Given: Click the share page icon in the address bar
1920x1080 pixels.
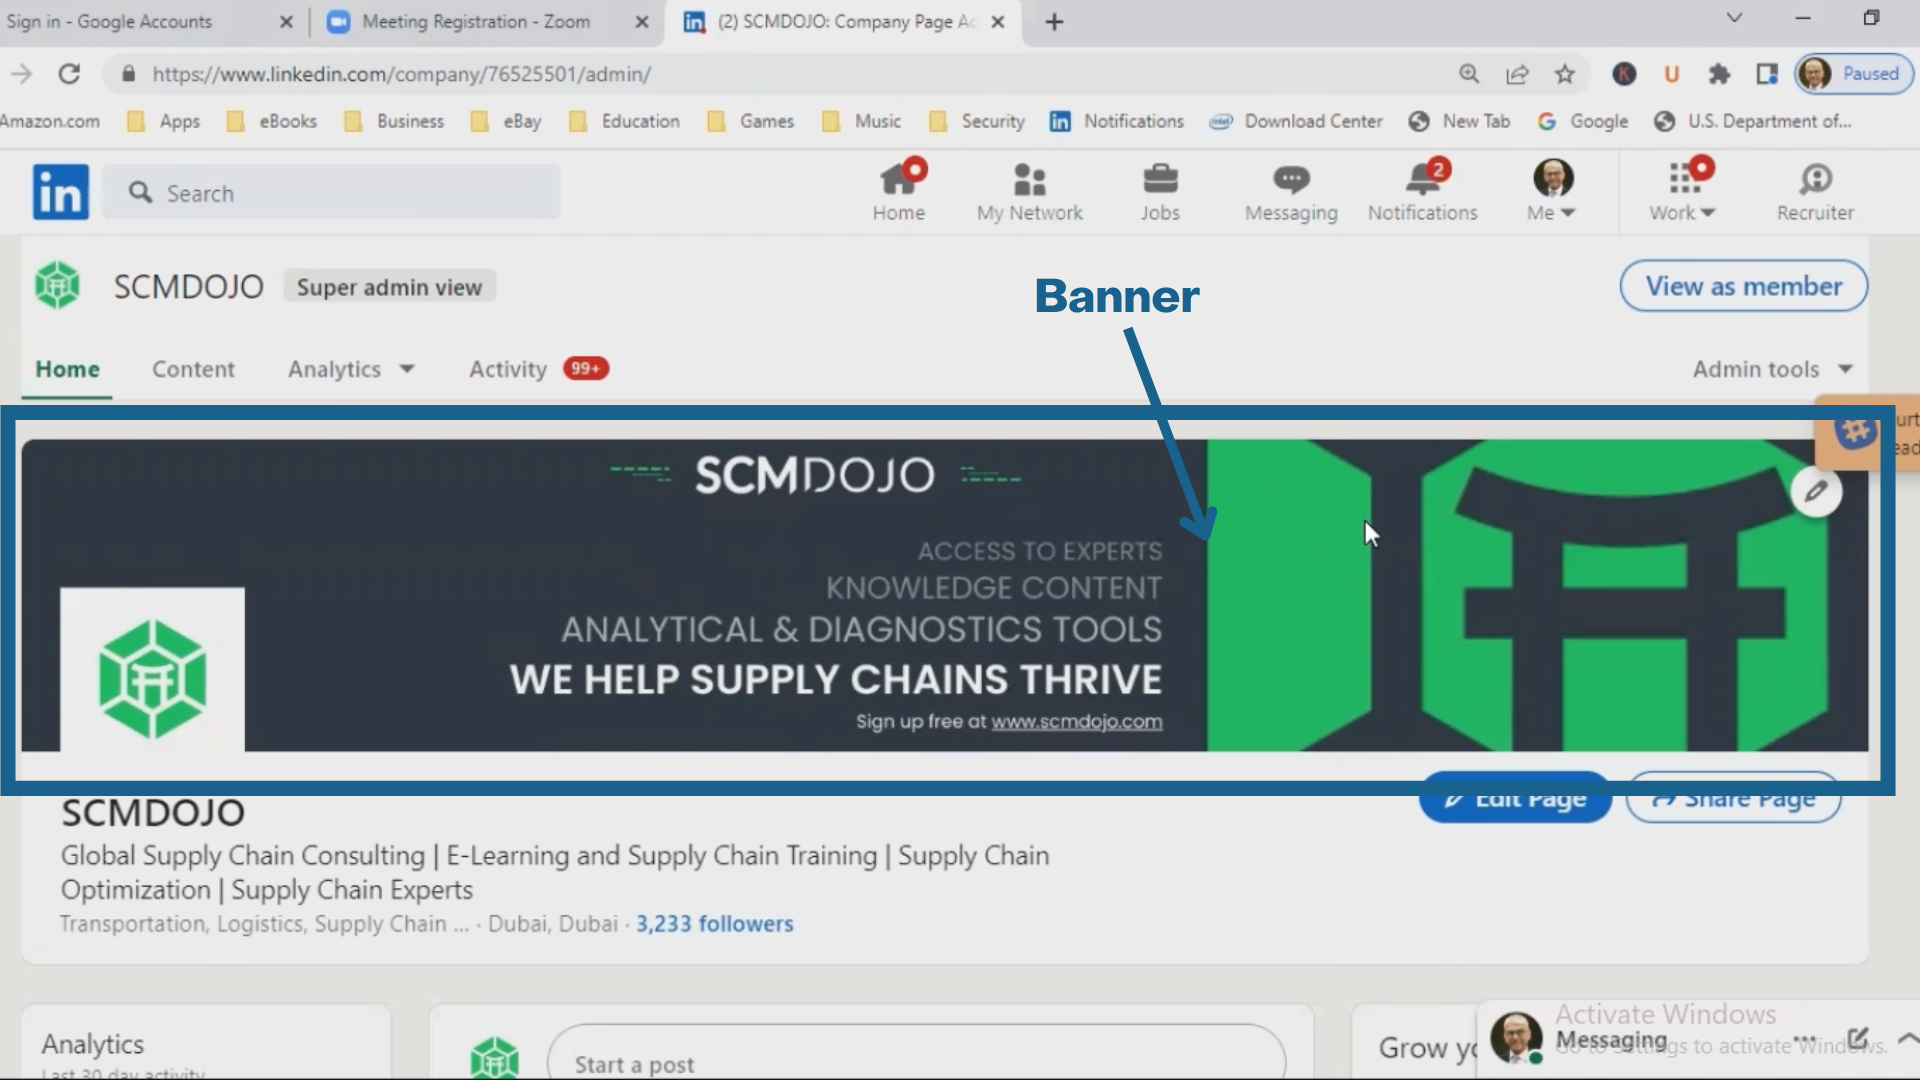Looking at the screenshot, I should (1517, 73).
